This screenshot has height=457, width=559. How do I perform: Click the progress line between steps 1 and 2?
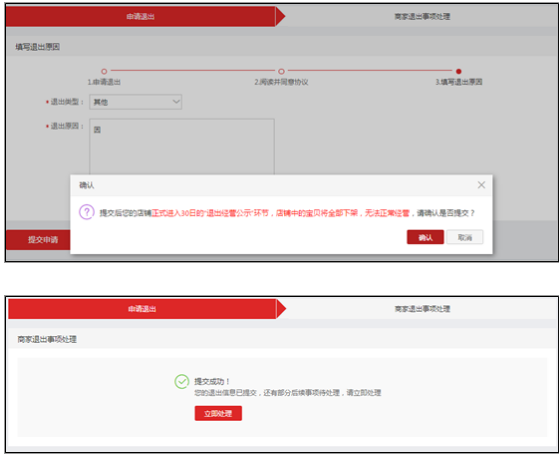[193, 71]
